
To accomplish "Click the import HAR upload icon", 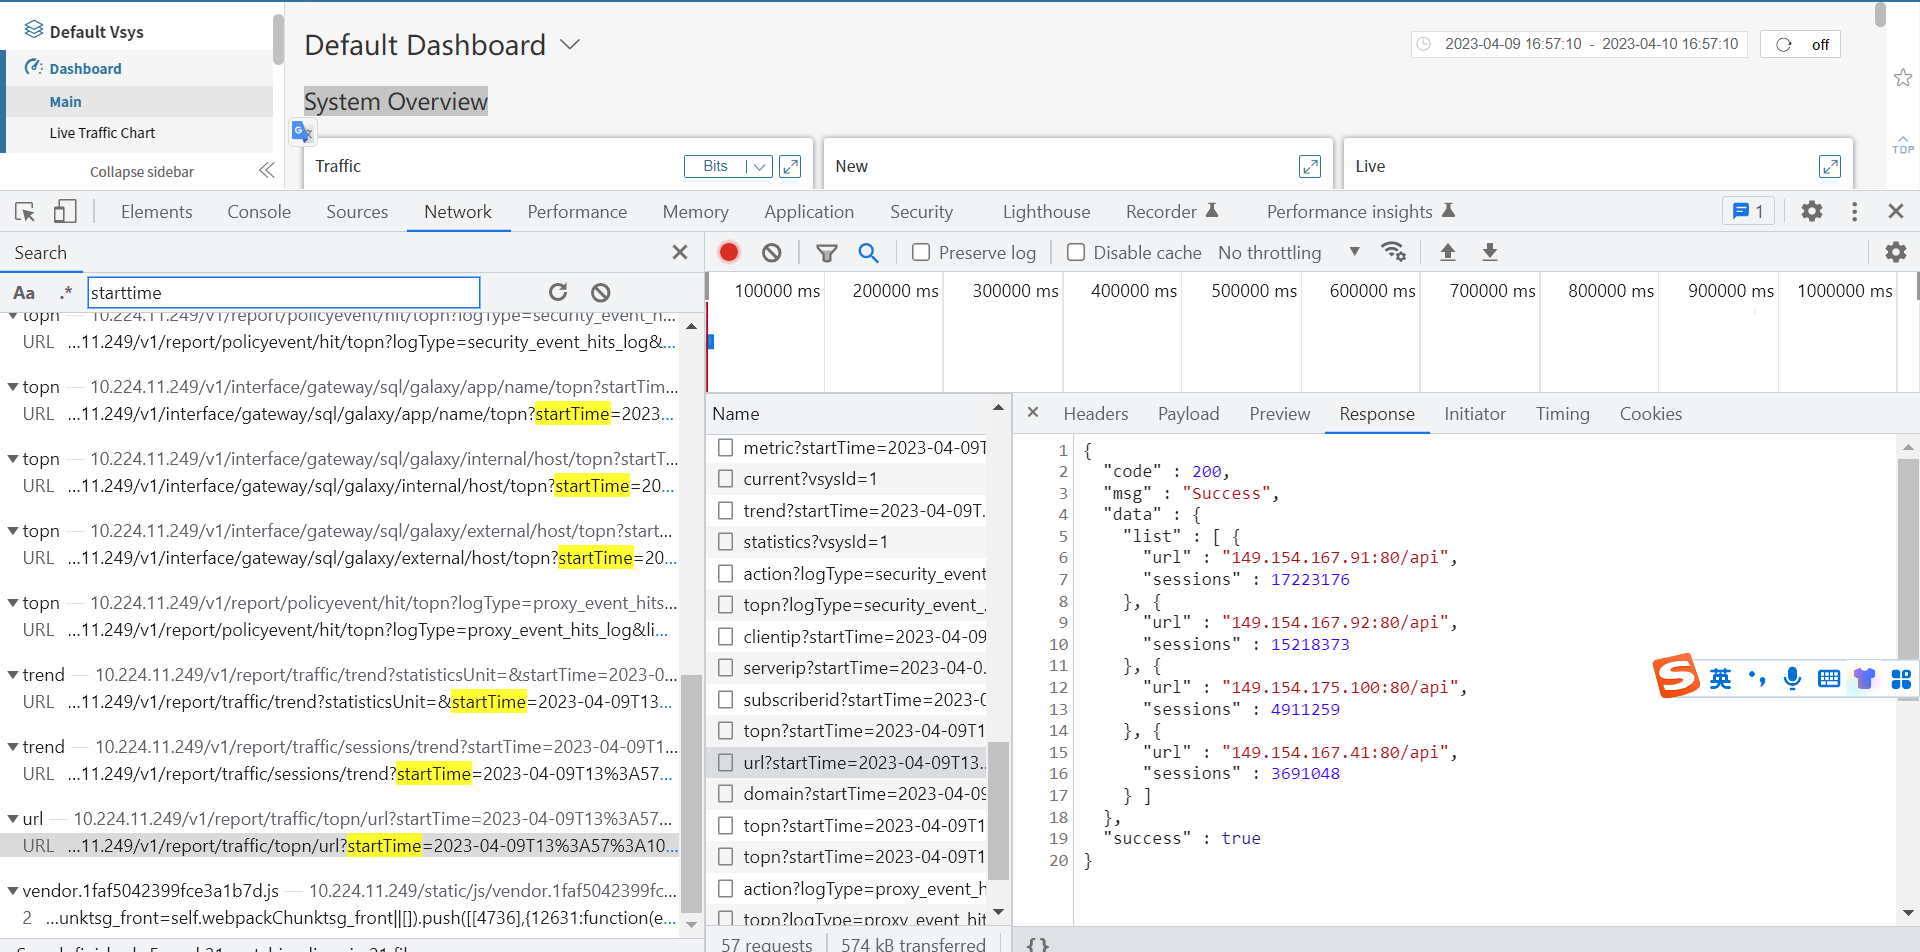I will (x=1447, y=253).
